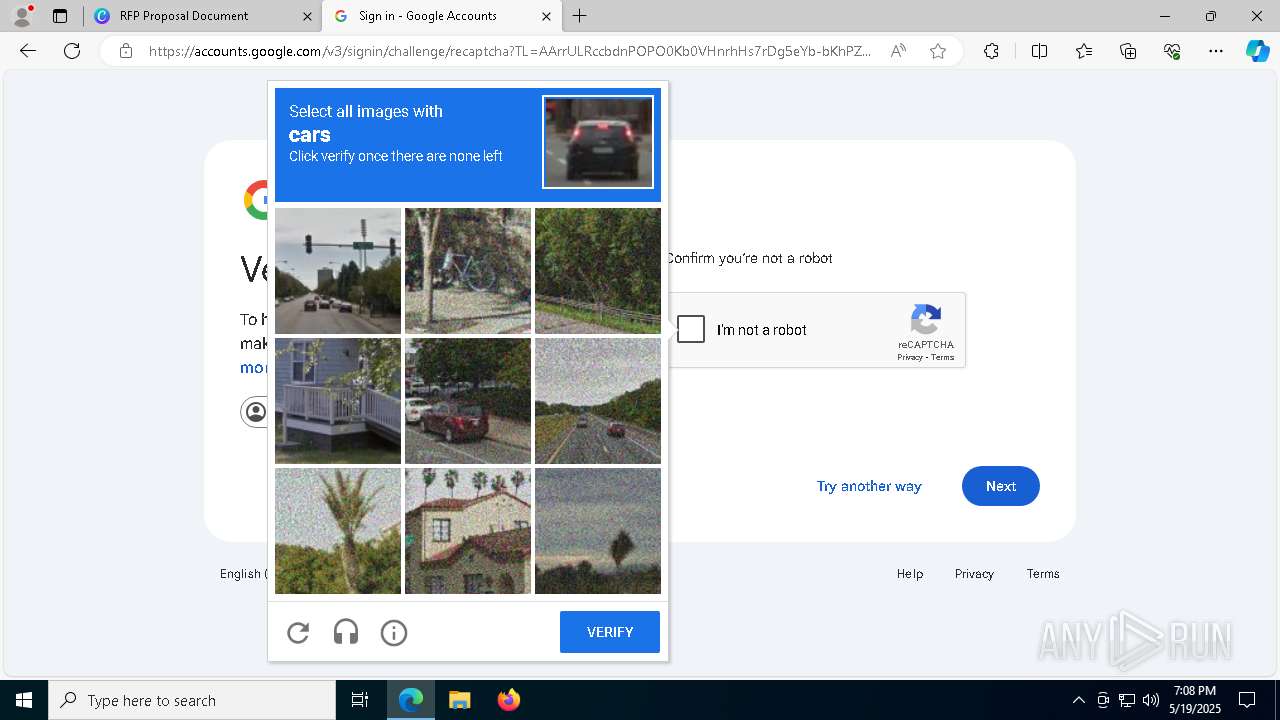Open the footer Terms link
This screenshot has height=720, width=1280.
pos(1043,573)
